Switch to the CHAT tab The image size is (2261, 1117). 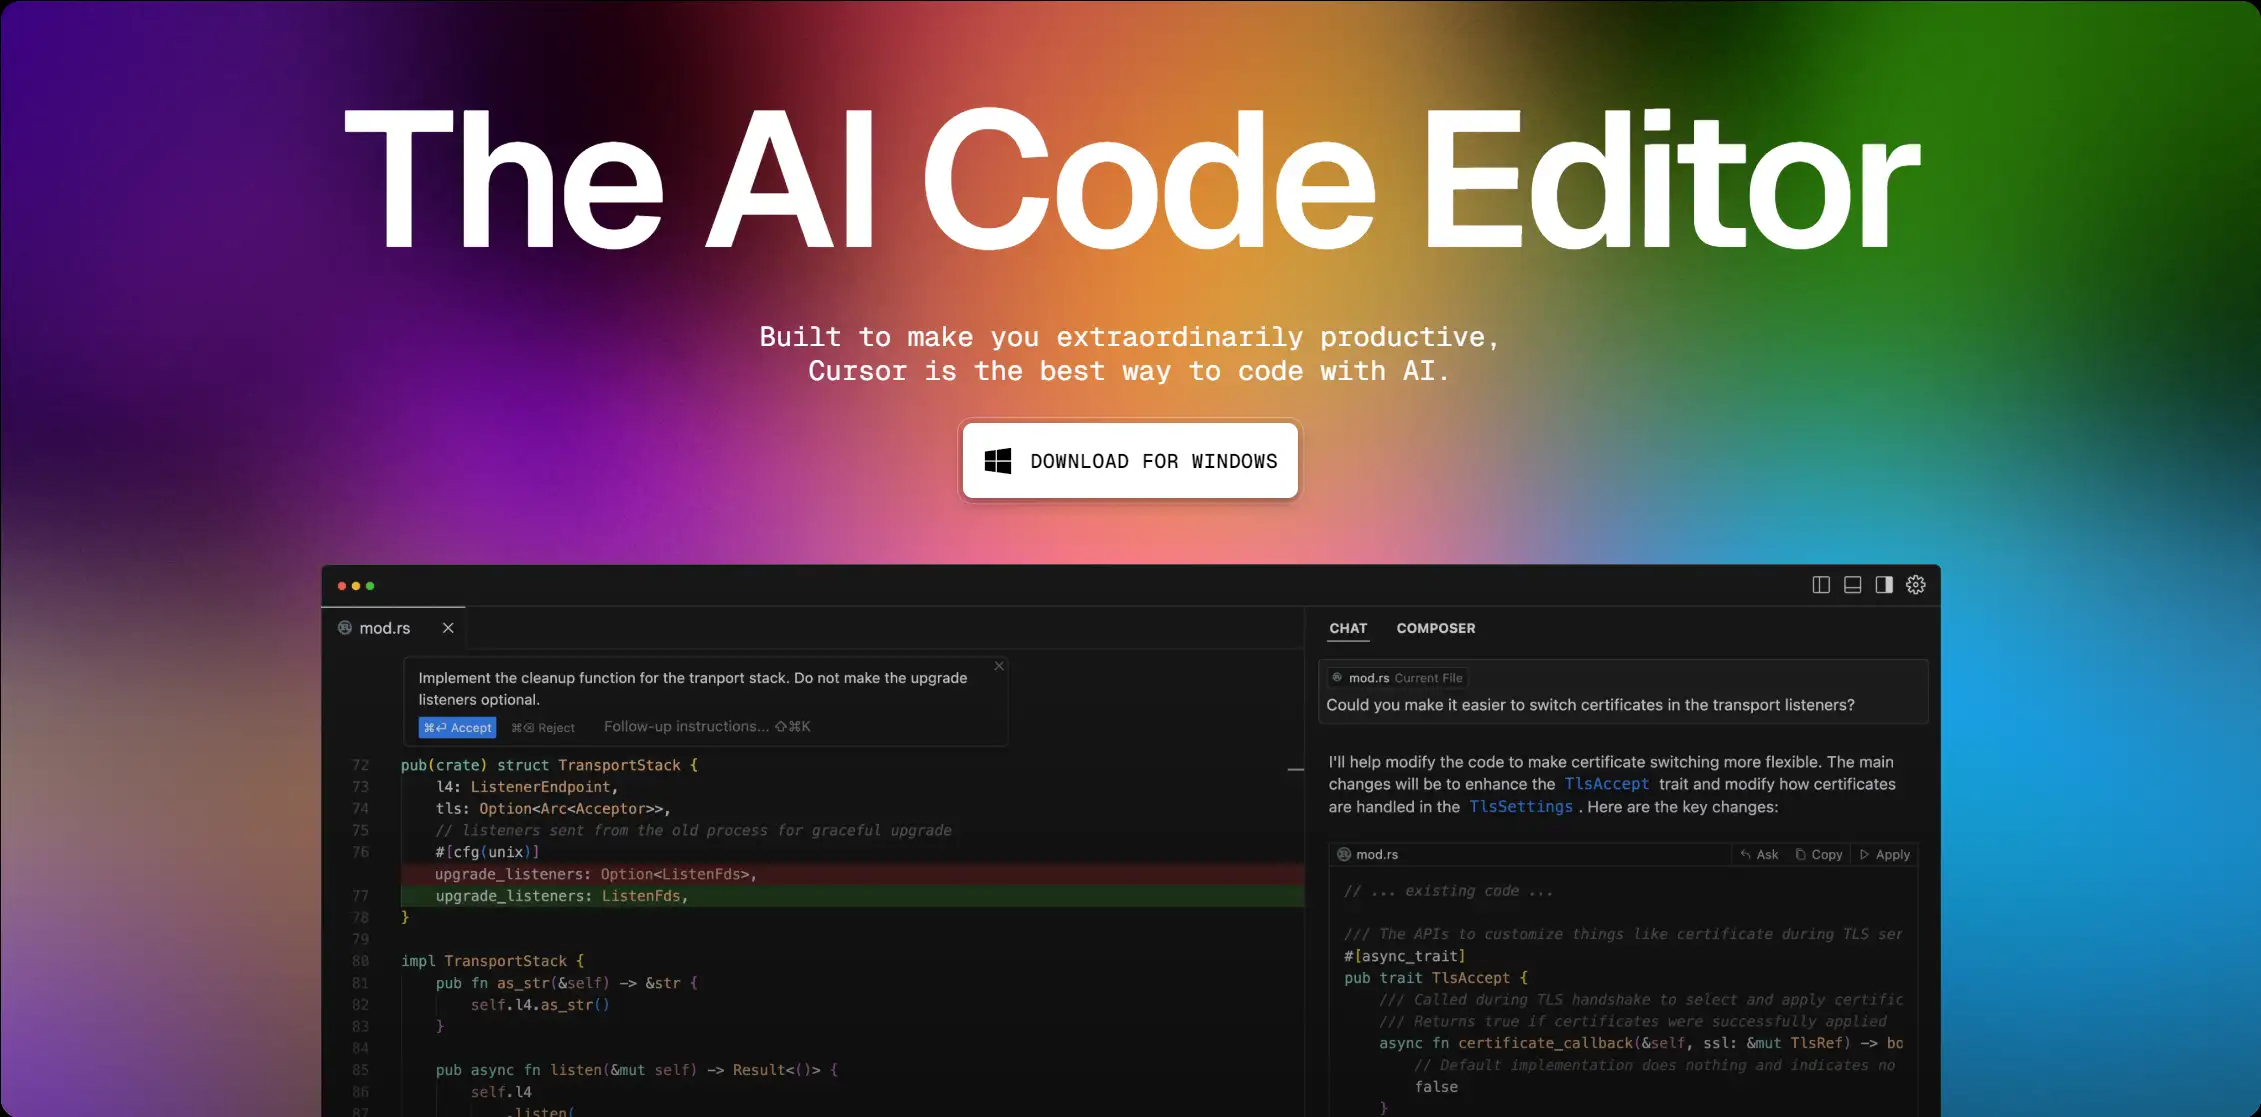click(1348, 628)
